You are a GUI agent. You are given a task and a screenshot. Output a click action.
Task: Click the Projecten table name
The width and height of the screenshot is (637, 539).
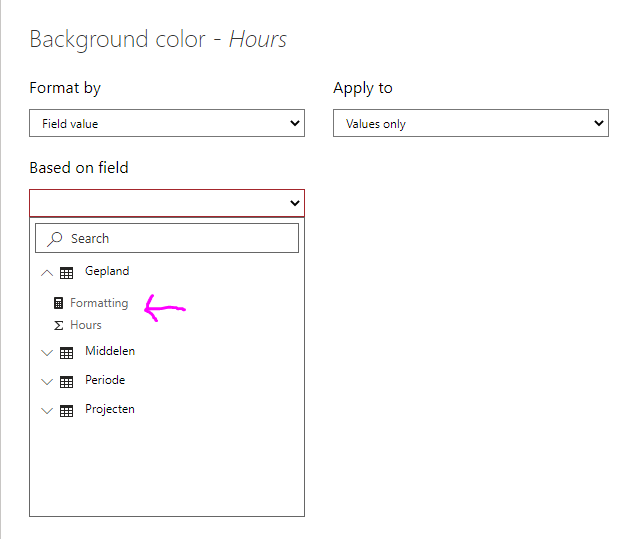[x=110, y=409]
